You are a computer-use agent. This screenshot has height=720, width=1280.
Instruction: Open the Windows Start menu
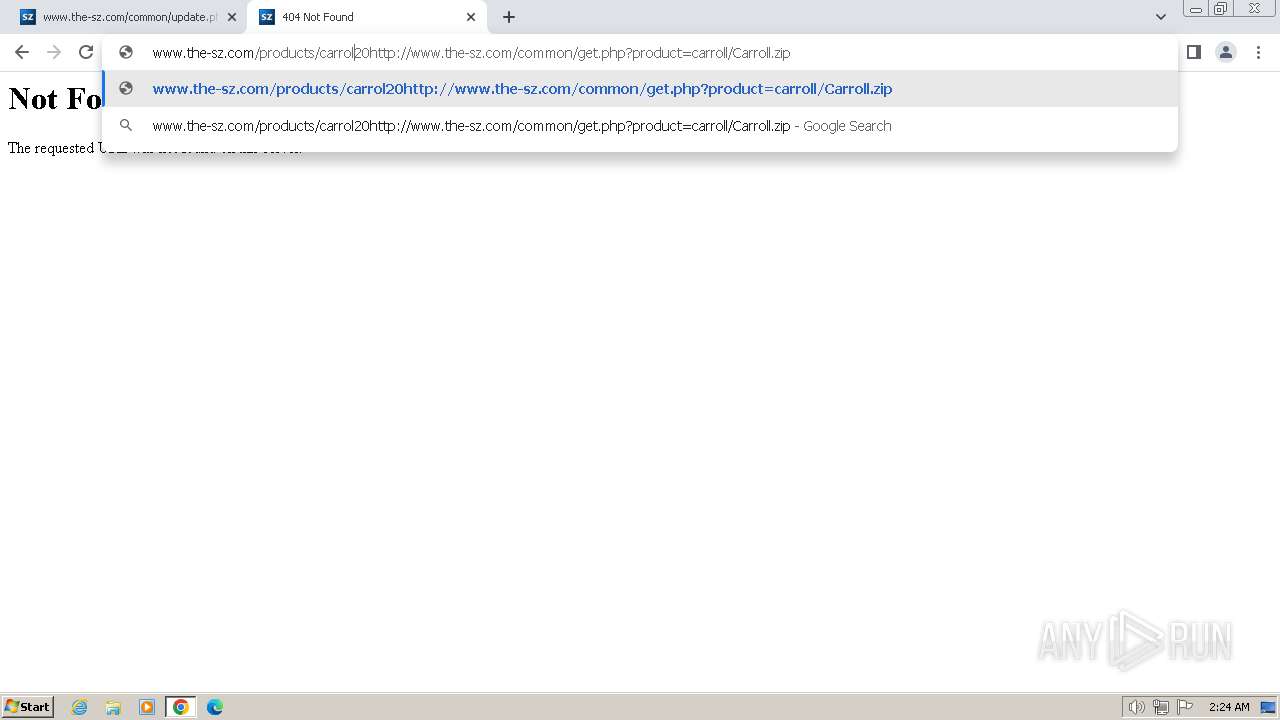(28, 707)
